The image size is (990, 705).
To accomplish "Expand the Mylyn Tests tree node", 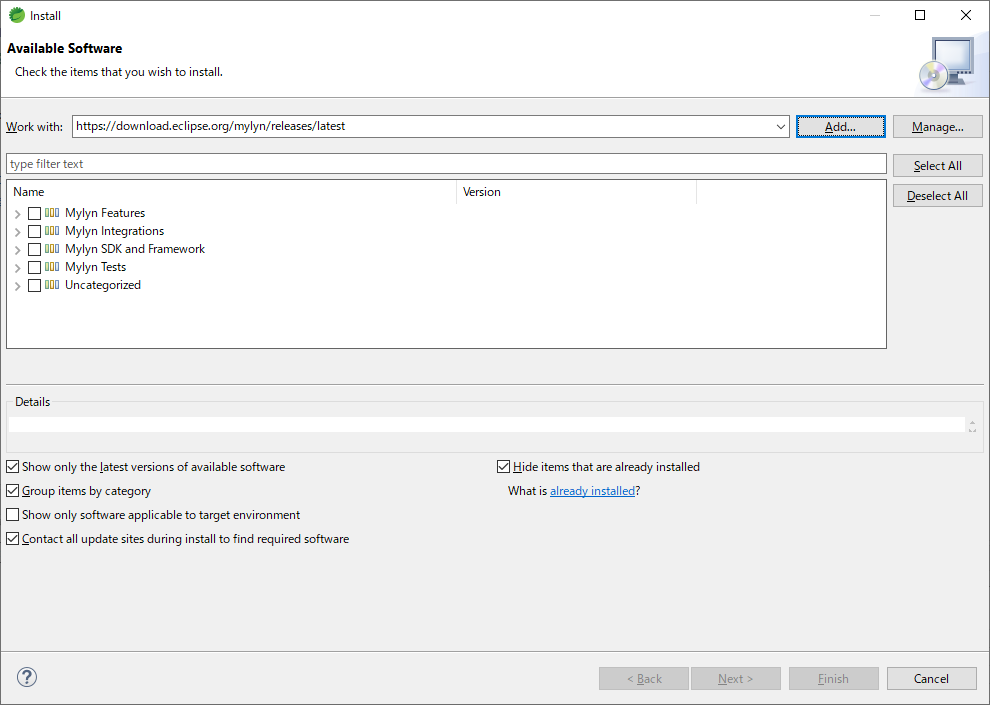I will [18, 268].
